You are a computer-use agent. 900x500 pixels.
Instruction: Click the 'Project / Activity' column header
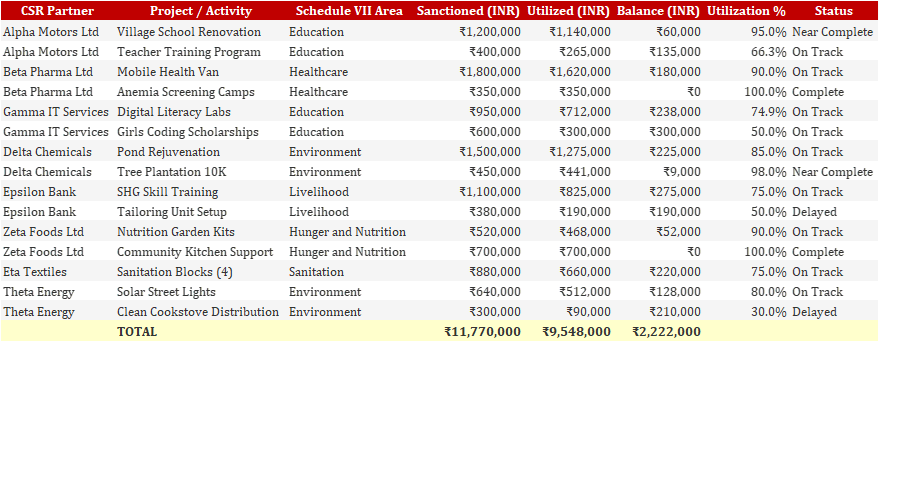pyautogui.click(x=201, y=11)
